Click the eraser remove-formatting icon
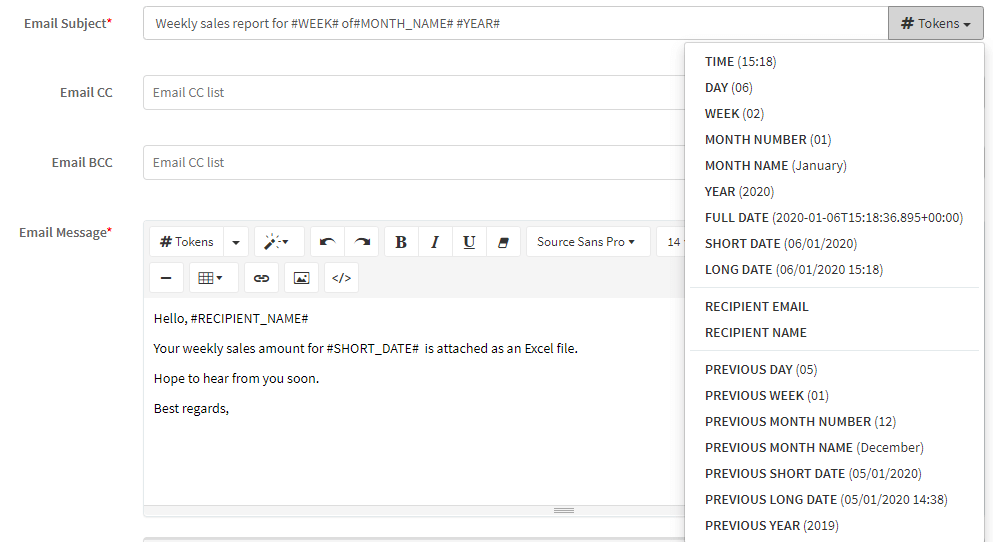This screenshot has height=542, width=993. click(503, 242)
